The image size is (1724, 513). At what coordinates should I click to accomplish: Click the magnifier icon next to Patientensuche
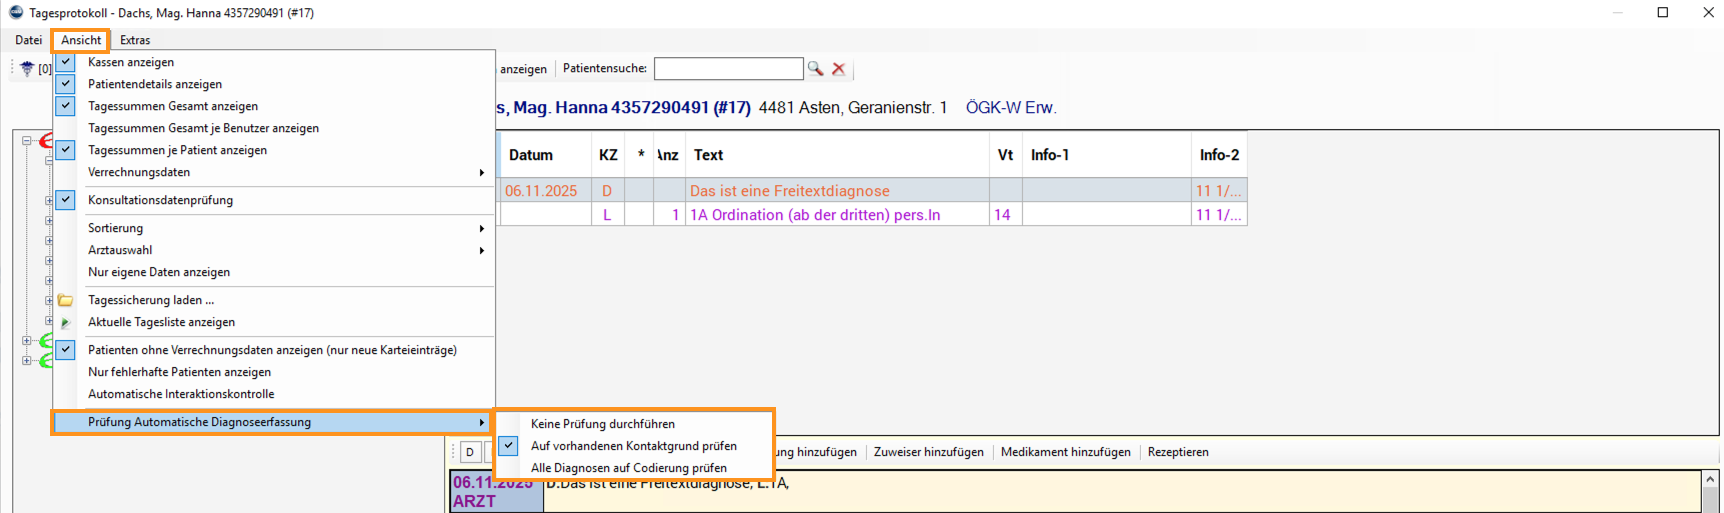click(815, 69)
